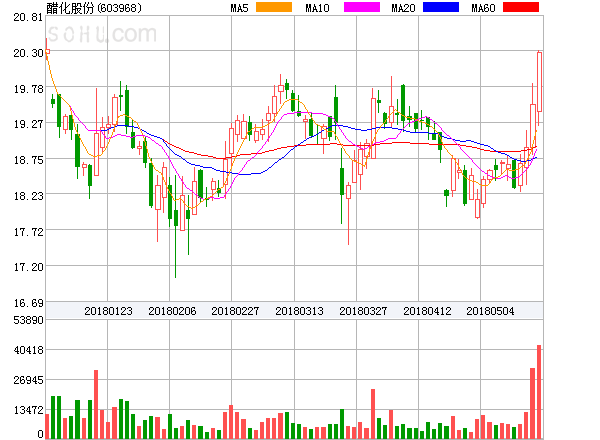Click the 20.30 price axis label

click(x=28, y=53)
